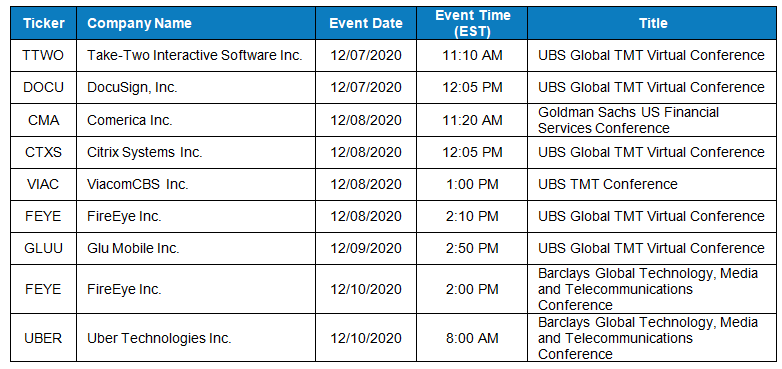Select the TTWO ticker cell

[x=43, y=55]
